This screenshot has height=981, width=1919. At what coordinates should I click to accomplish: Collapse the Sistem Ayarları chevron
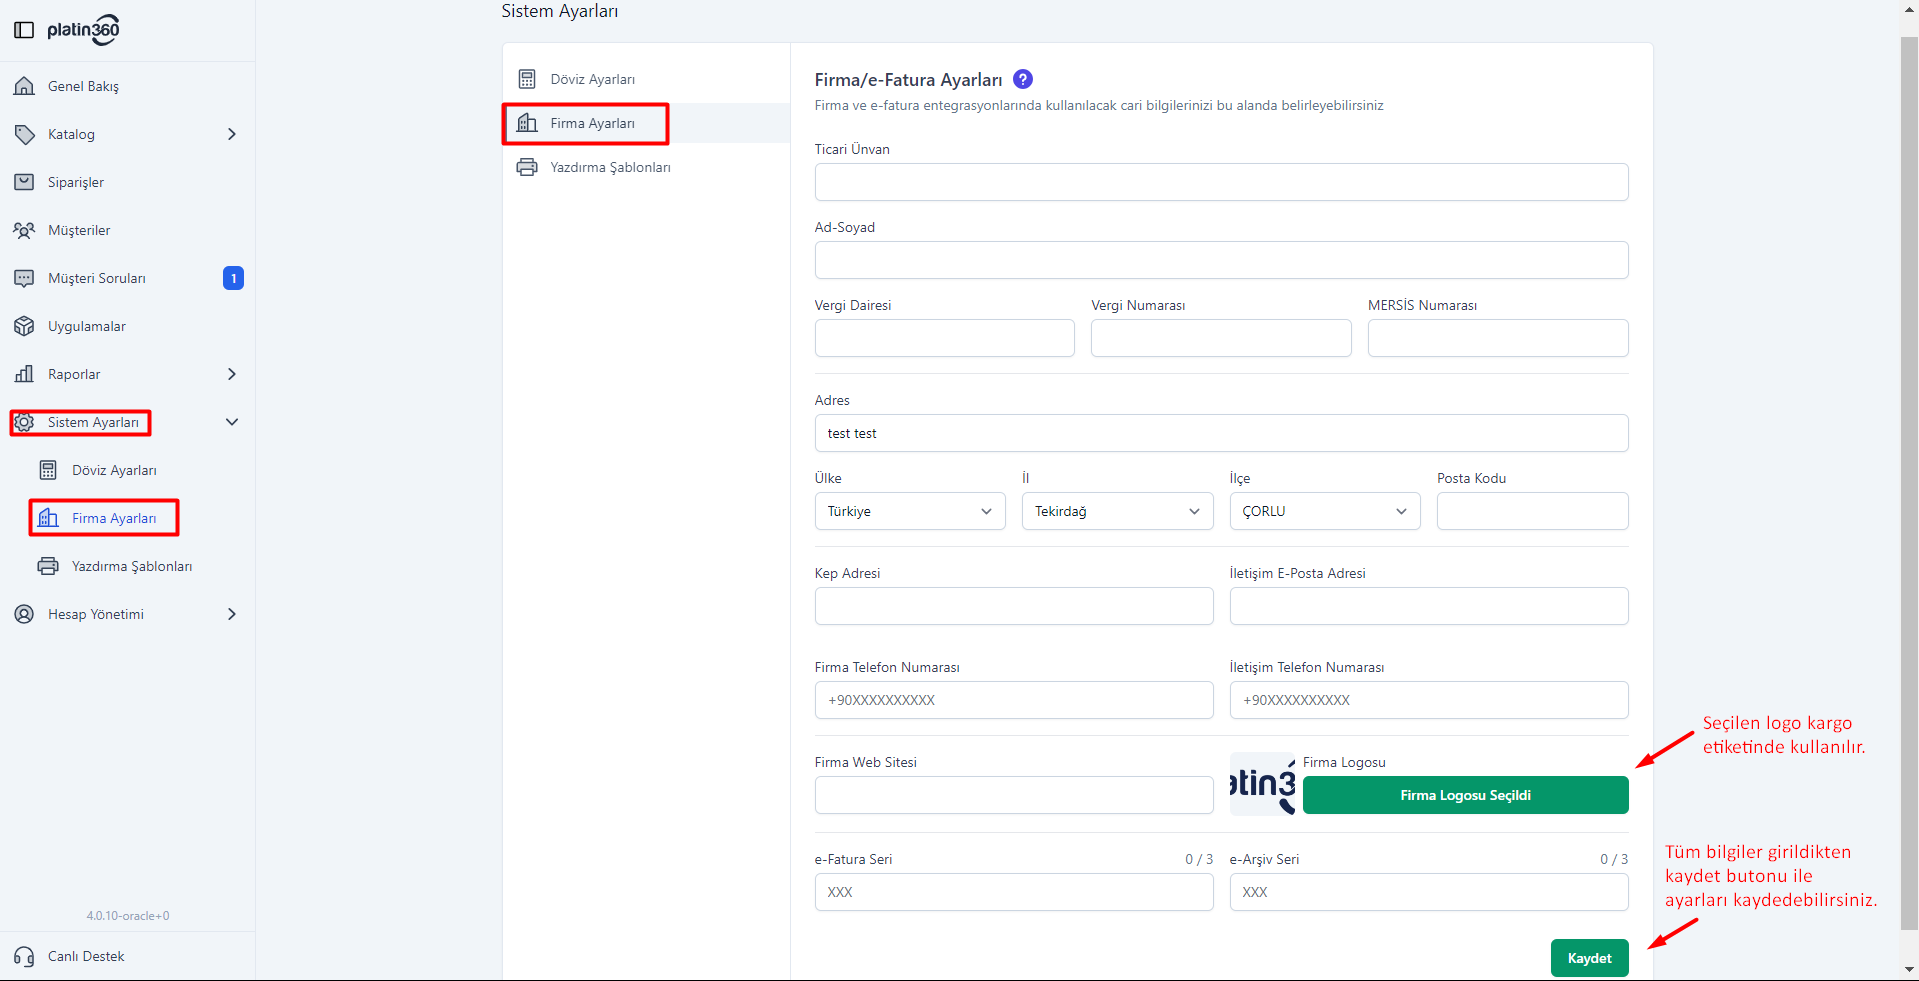coord(232,422)
